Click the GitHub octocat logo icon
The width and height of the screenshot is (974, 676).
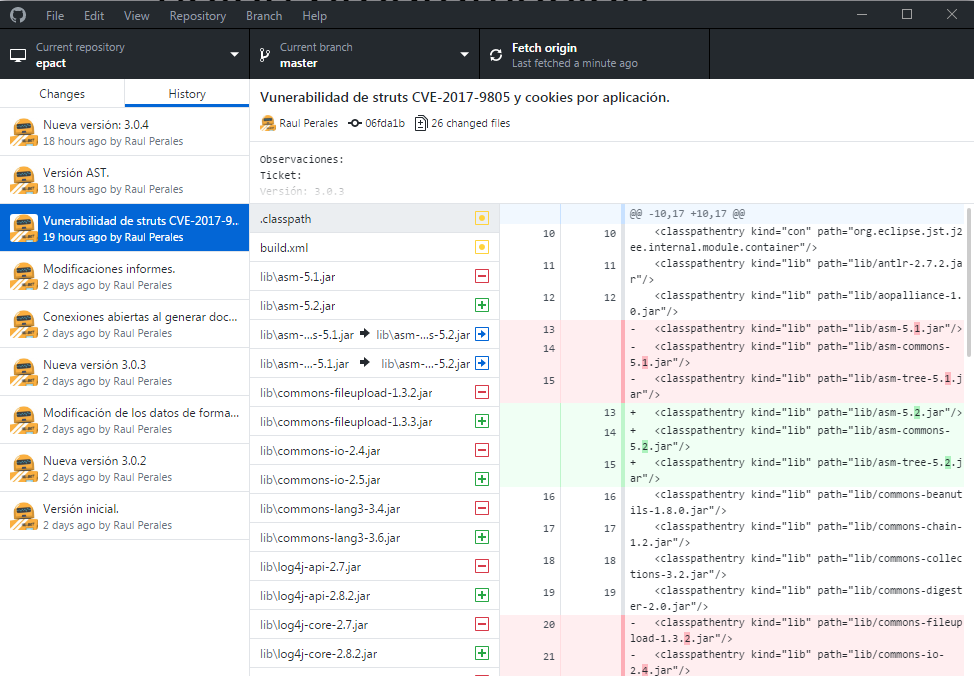[17, 15]
